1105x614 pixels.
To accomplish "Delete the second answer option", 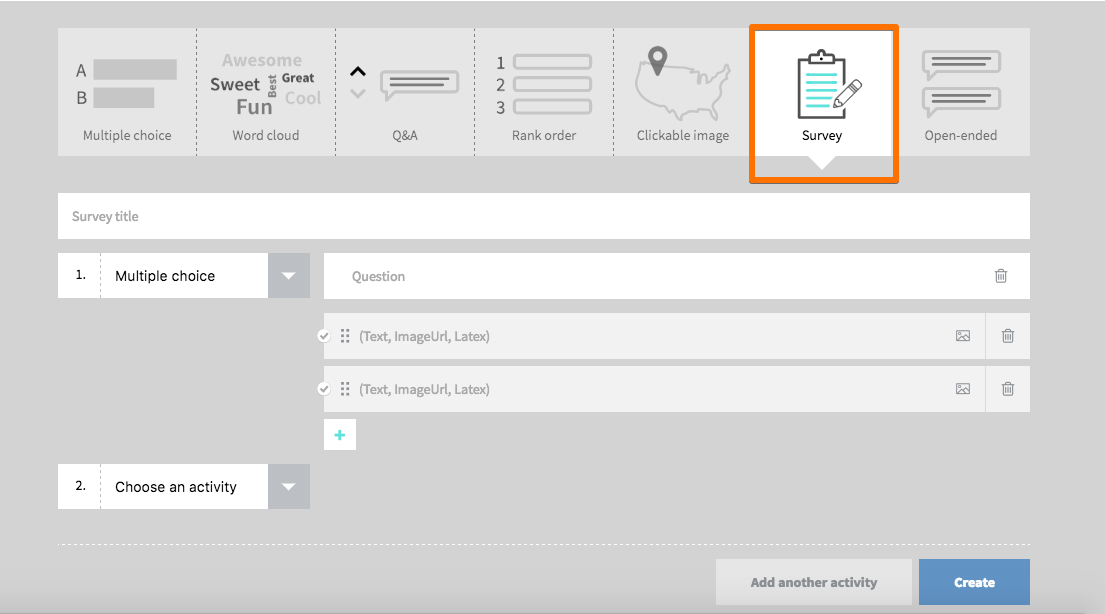I will click(x=1007, y=389).
